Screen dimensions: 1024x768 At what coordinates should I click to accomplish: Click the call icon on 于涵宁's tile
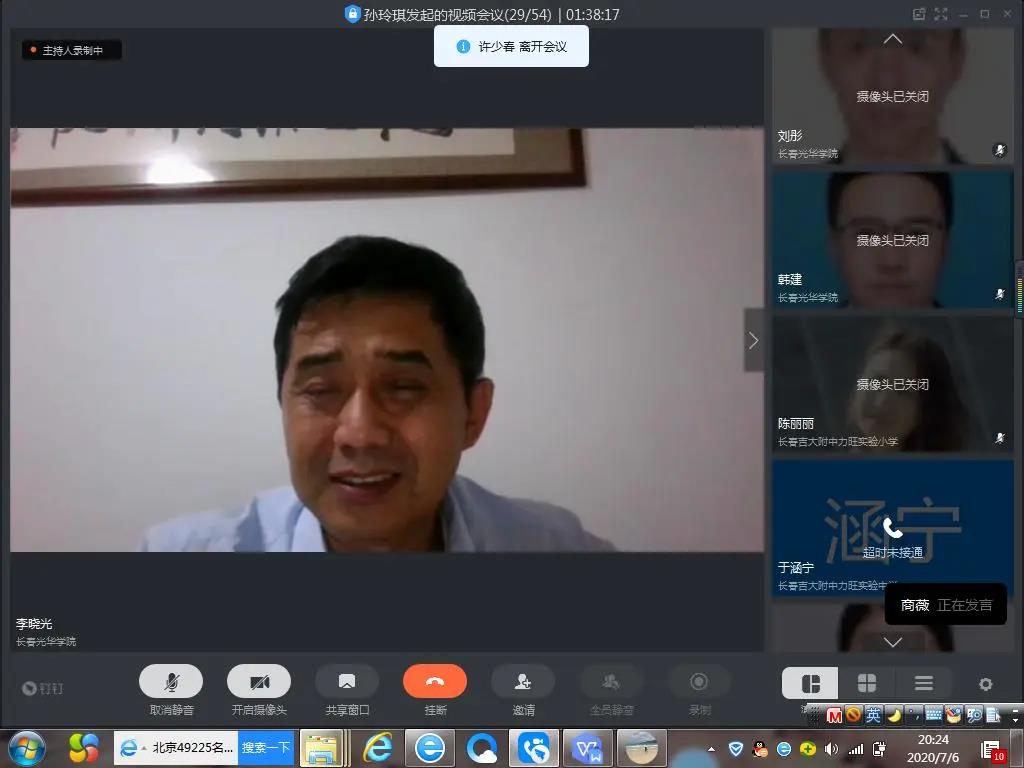pos(892,528)
